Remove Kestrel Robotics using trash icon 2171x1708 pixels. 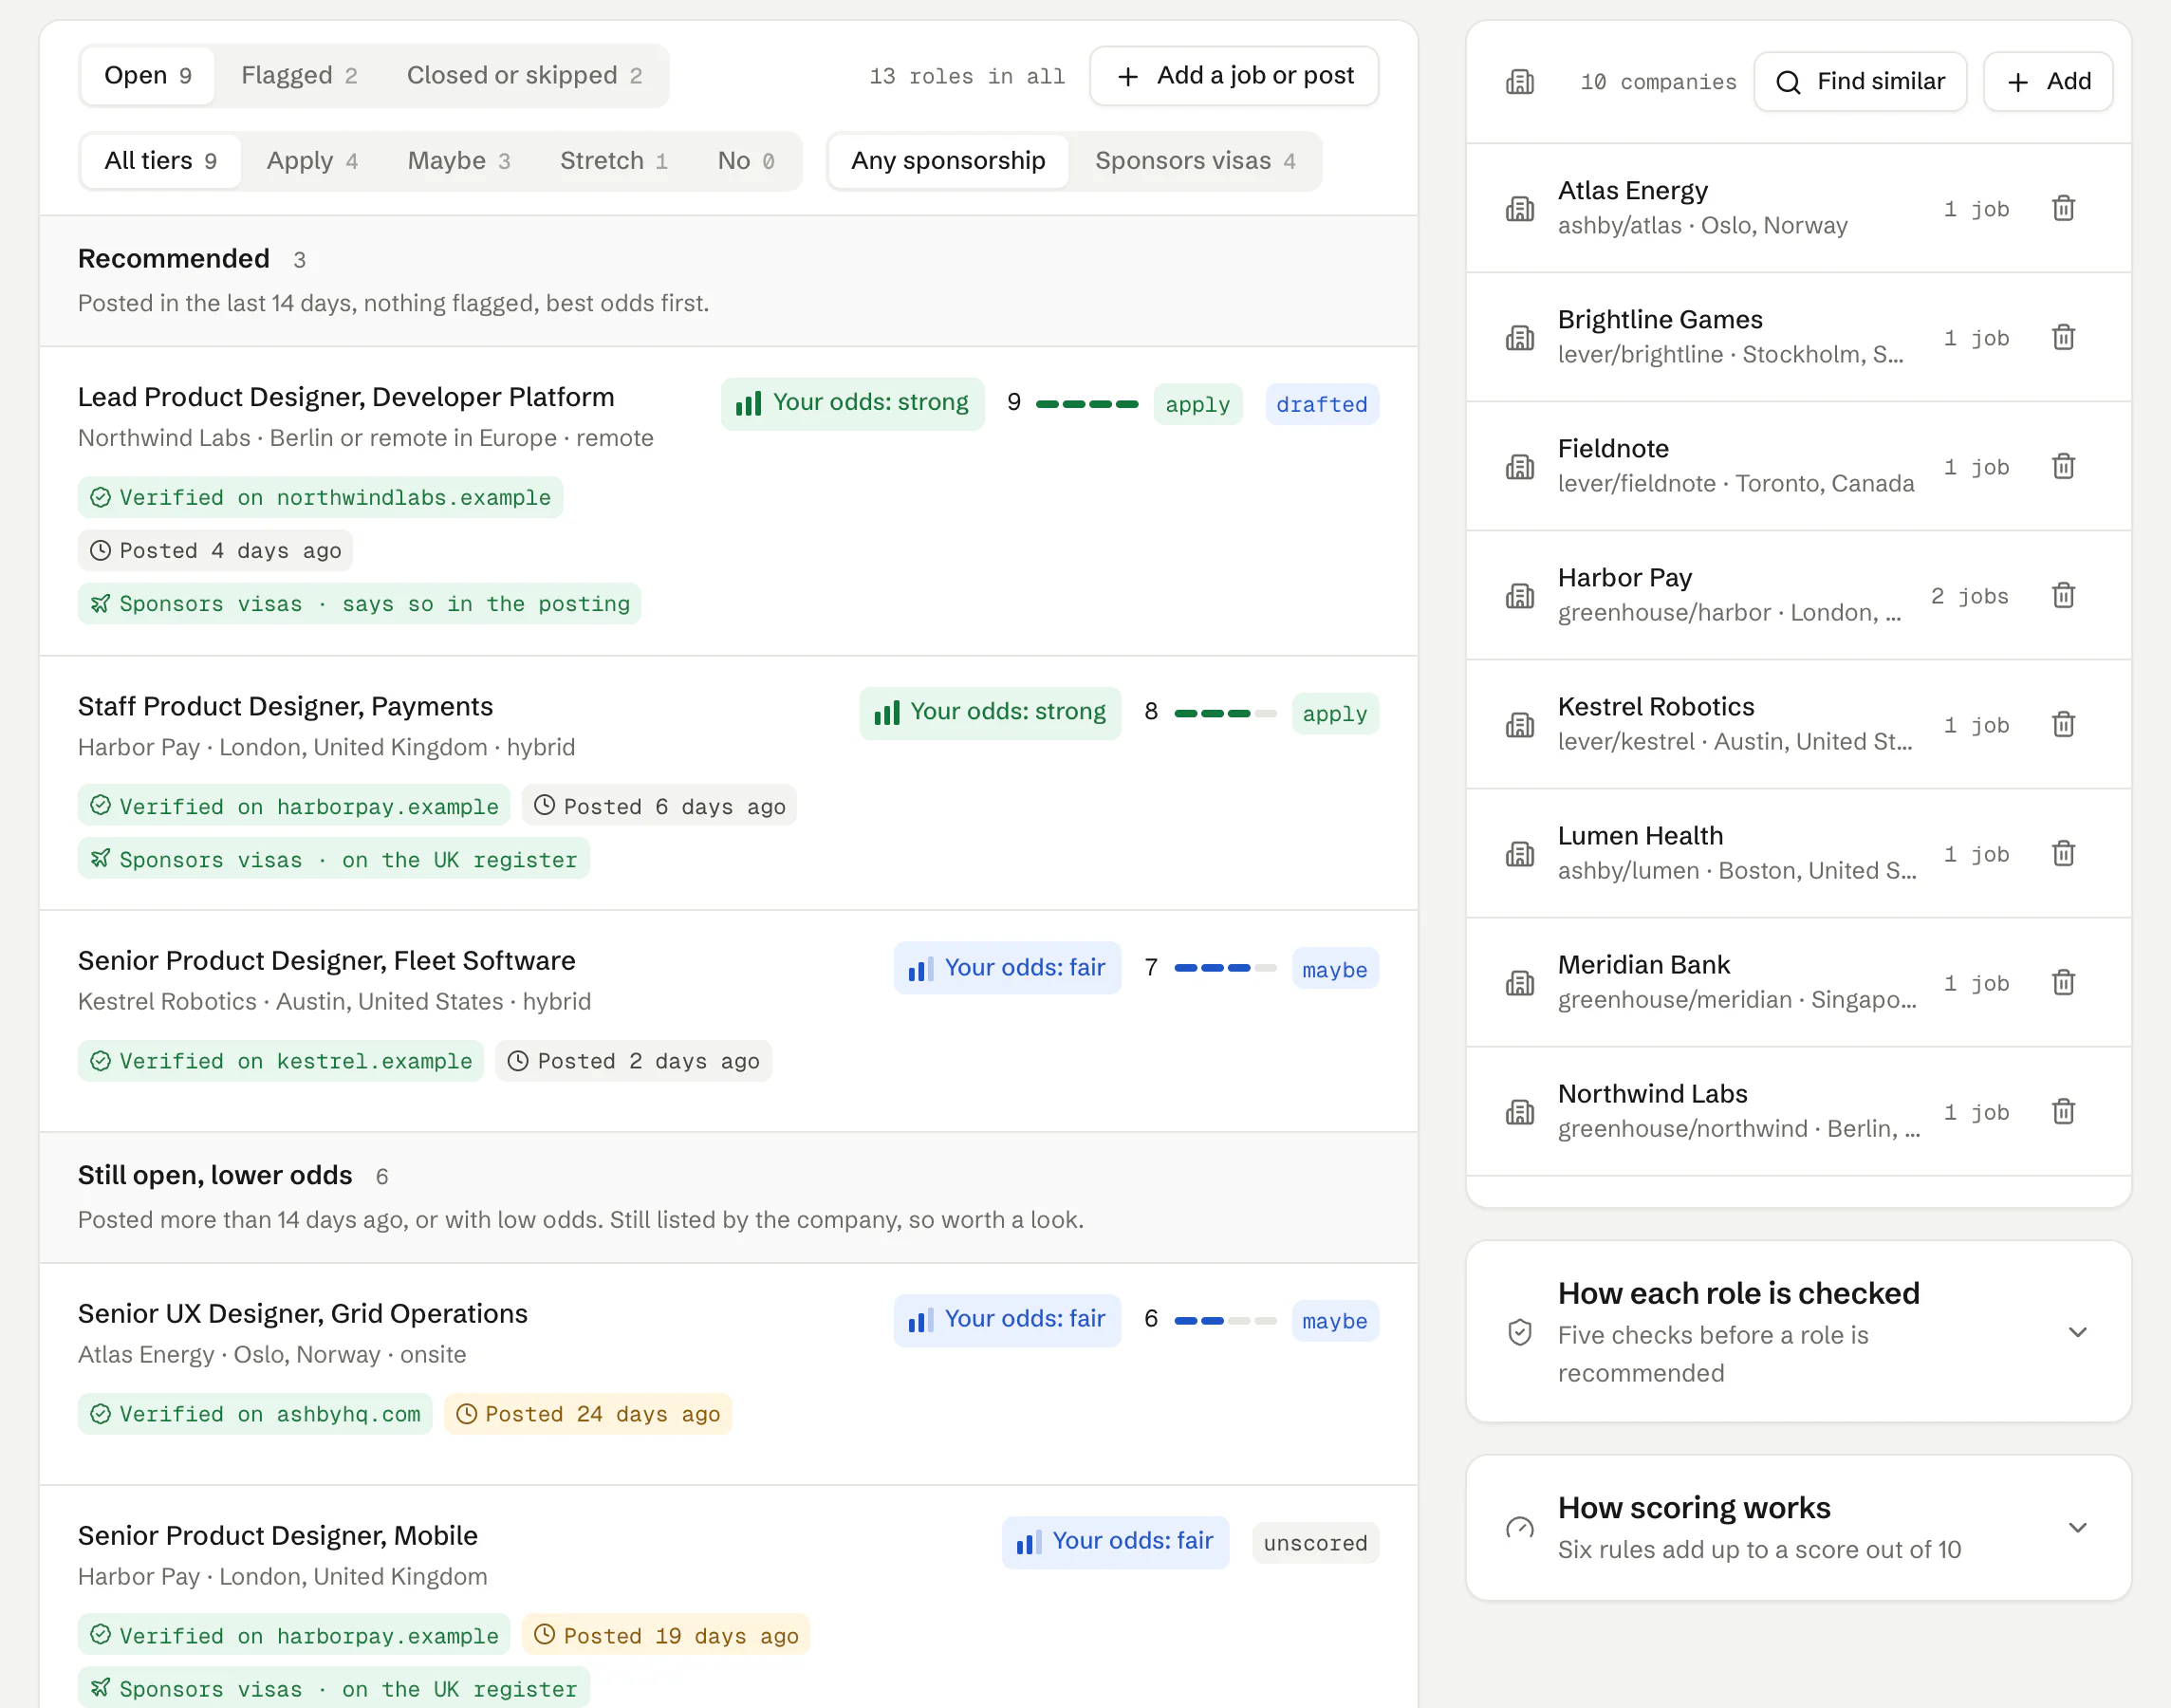pyautogui.click(x=2063, y=724)
